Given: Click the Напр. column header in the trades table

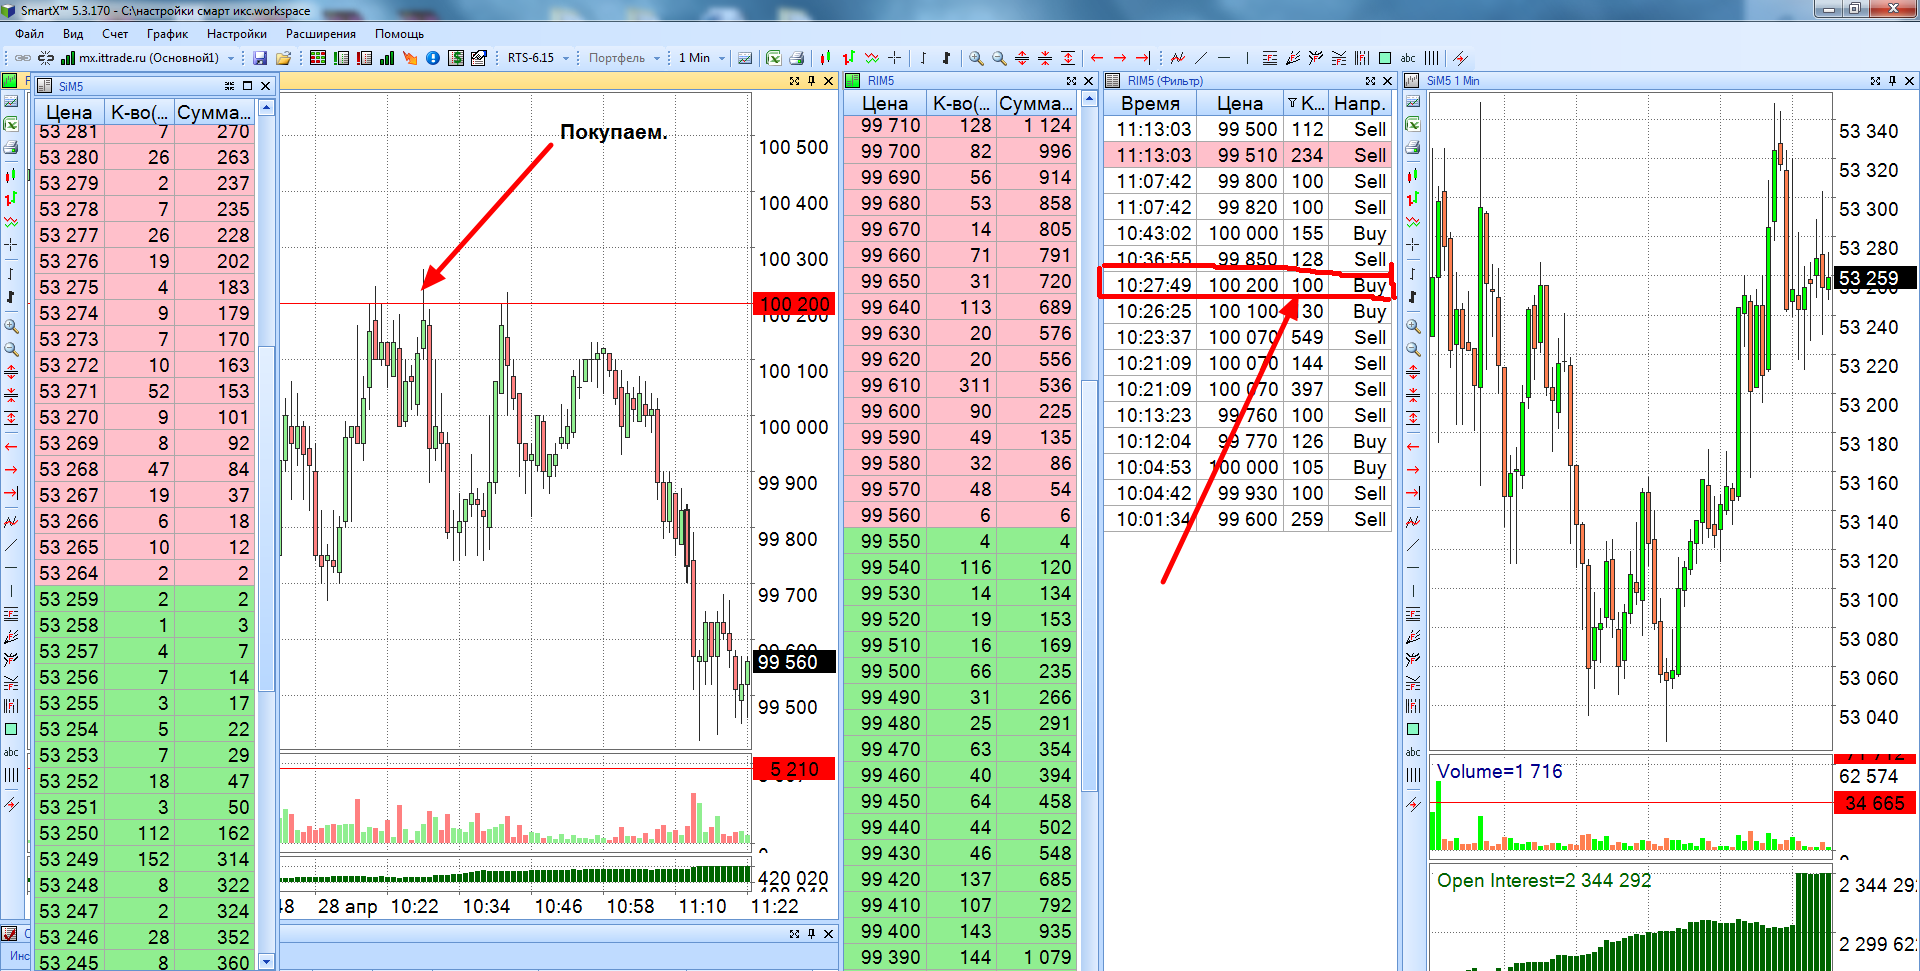Looking at the screenshot, I should [1359, 103].
